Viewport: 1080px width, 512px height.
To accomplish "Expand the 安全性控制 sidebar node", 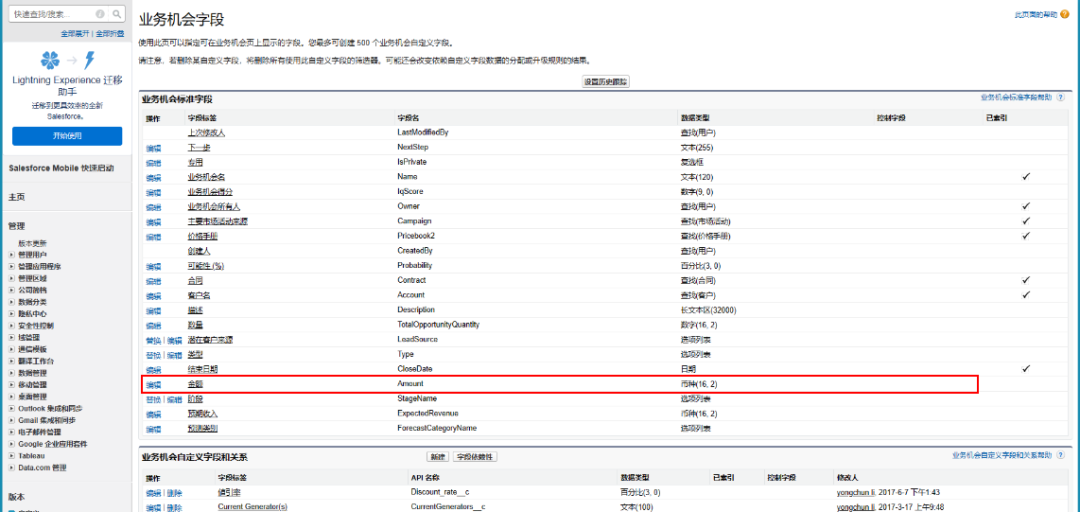I will (x=11, y=325).
